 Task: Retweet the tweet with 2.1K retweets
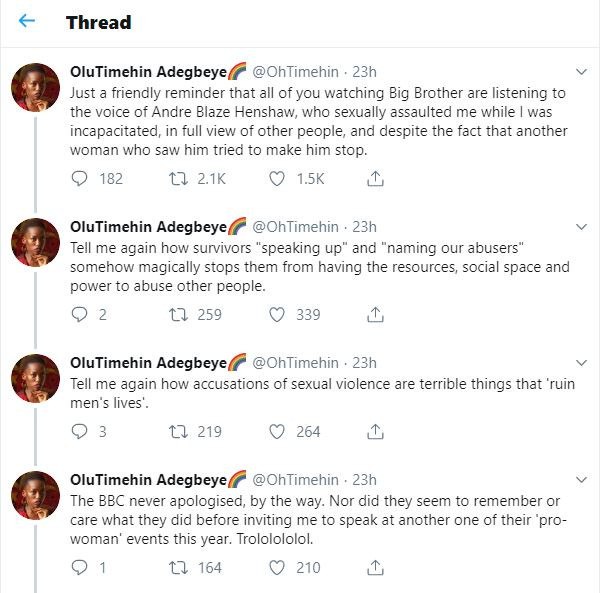180,178
